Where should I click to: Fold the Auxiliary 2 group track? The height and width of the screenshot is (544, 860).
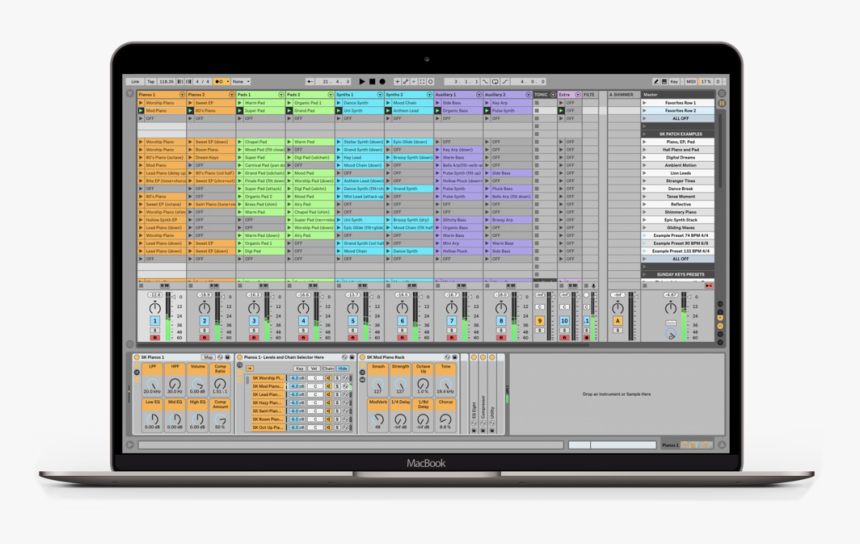point(528,95)
